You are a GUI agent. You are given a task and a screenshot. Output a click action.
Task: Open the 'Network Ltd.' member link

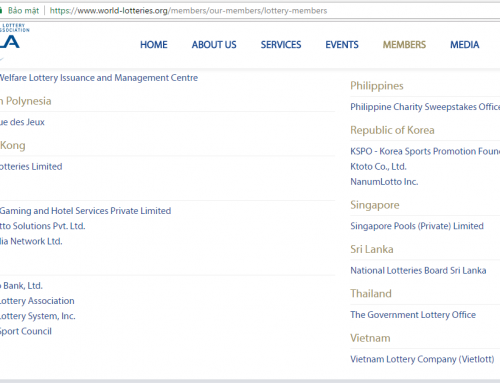tap(31, 241)
